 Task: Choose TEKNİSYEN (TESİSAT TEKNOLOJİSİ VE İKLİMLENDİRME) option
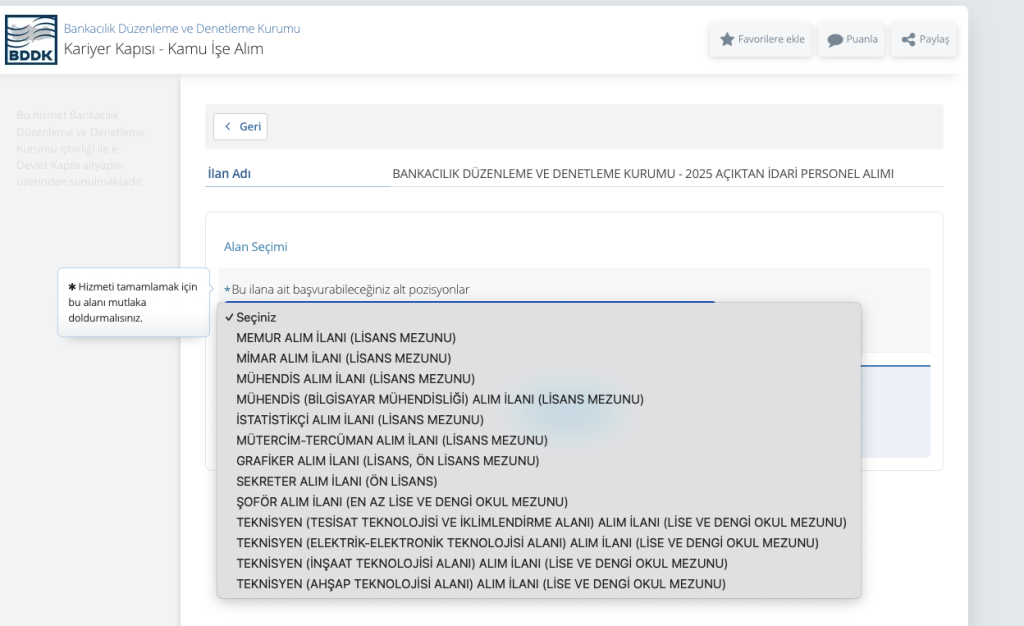tap(540, 522)
